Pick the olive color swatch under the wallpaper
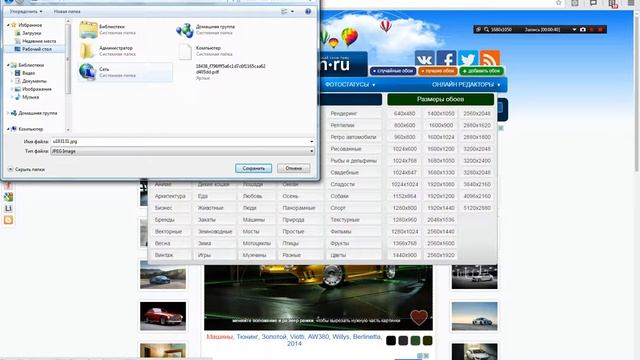The height and width of the screenshot is (360, 640). tap(427, 340)
